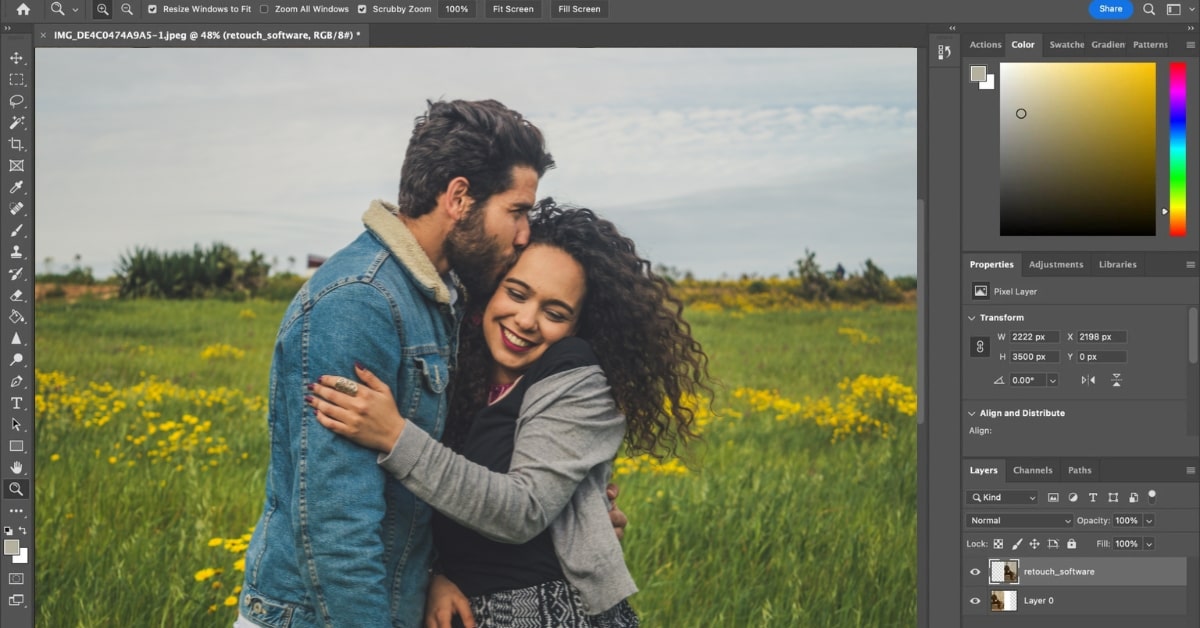Click the Home icon in options bar
Viewport: 1200px width, 628px height.
[23, 9]
